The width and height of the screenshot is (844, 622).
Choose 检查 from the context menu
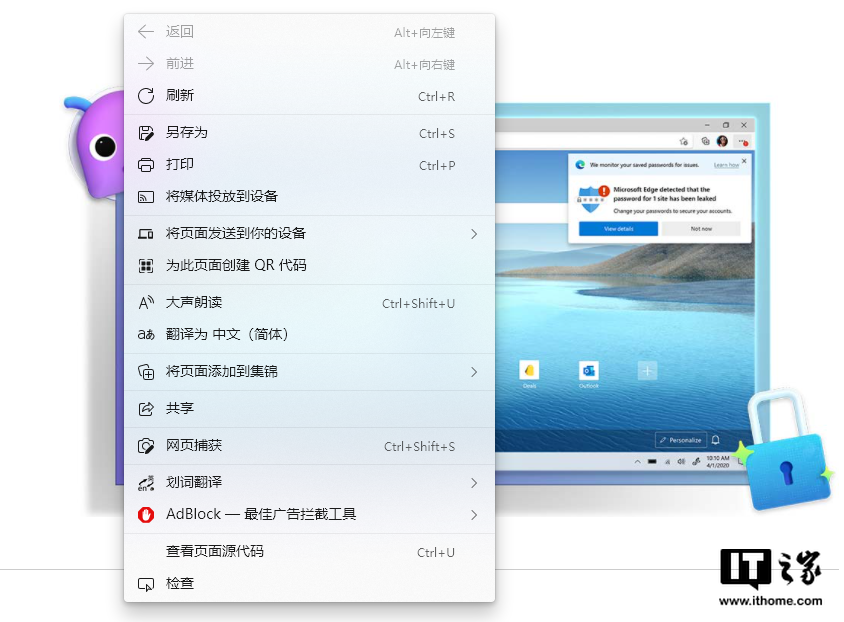[310, 584]
